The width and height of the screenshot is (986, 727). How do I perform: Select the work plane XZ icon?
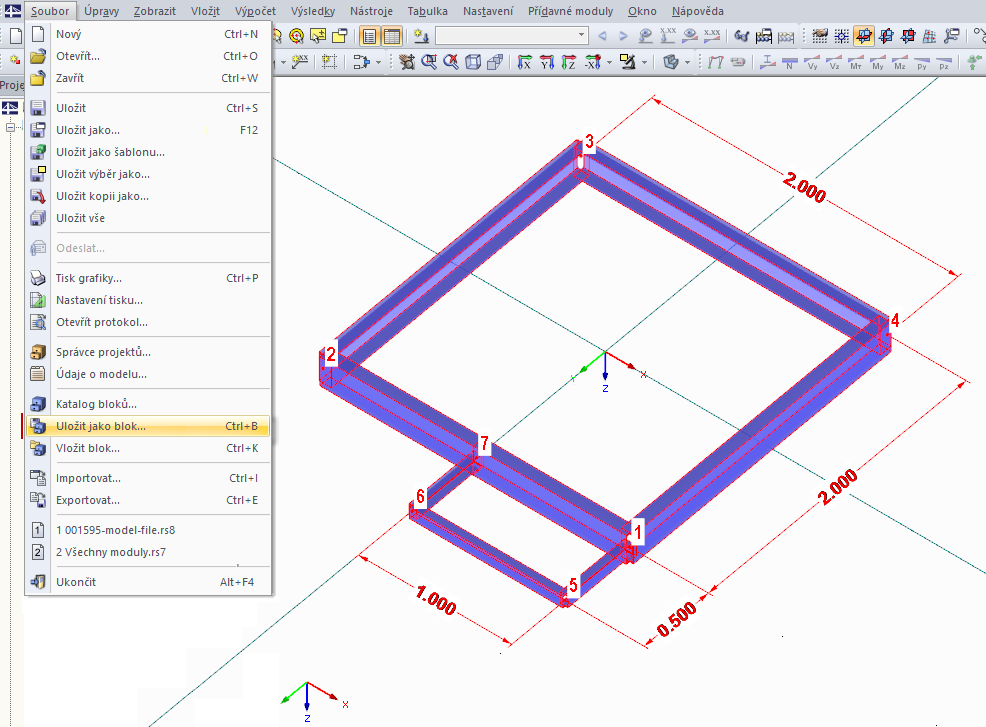[x=907, y=36]
